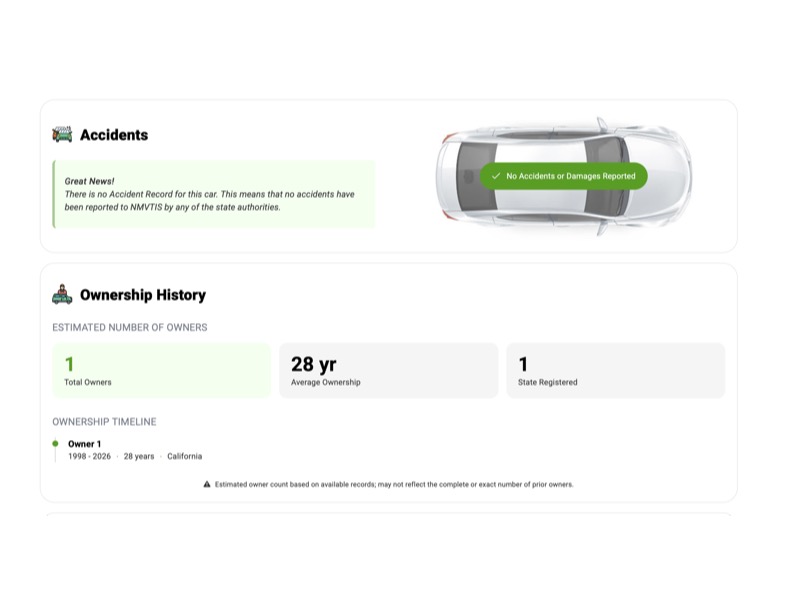This screenshot has width=792, height=612.
Task: Click the 28 years duration text
Action: pyautogui.click(x=139, y=456)
